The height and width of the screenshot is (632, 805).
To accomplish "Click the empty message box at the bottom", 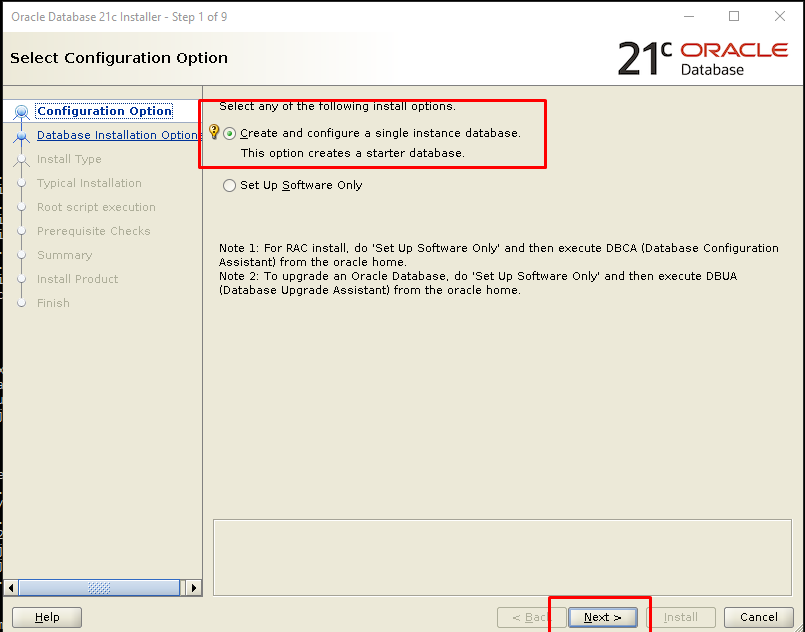I will click(502, 558).
